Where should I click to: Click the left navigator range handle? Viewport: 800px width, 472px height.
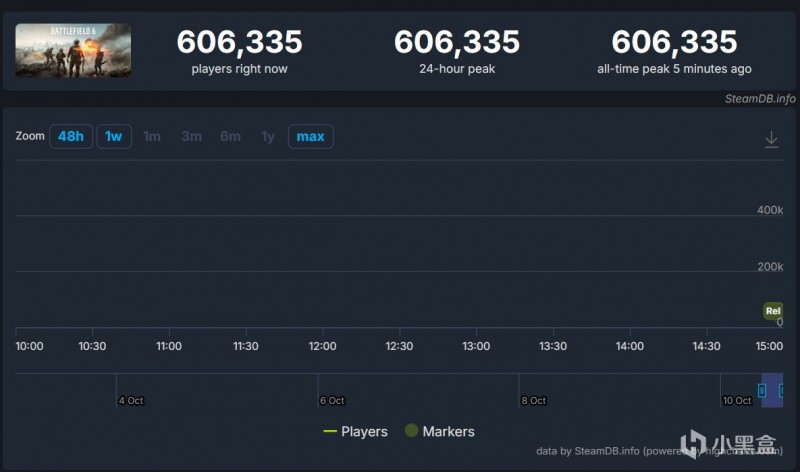click(x=762, y=390)
